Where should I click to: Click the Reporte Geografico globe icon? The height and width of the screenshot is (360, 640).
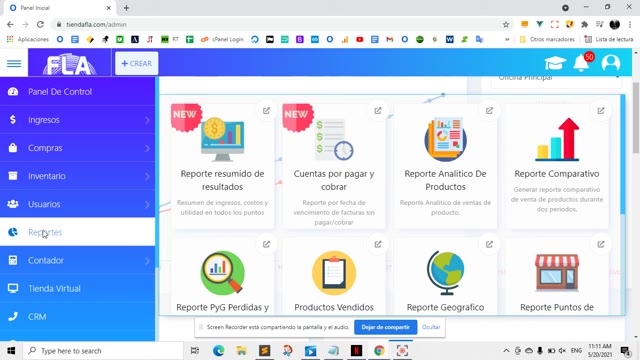click(x=445, y=273)
